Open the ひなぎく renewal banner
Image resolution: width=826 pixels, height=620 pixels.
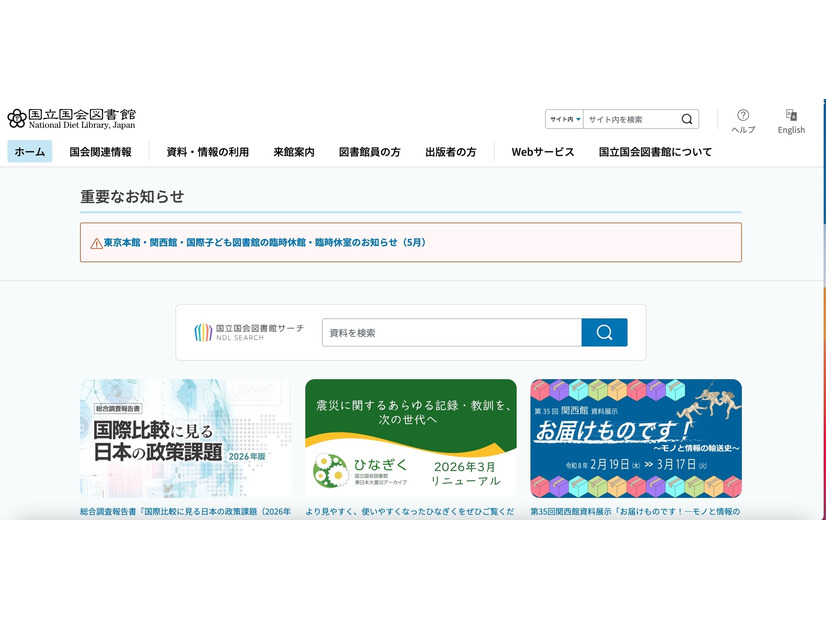(x=411, y=438)
